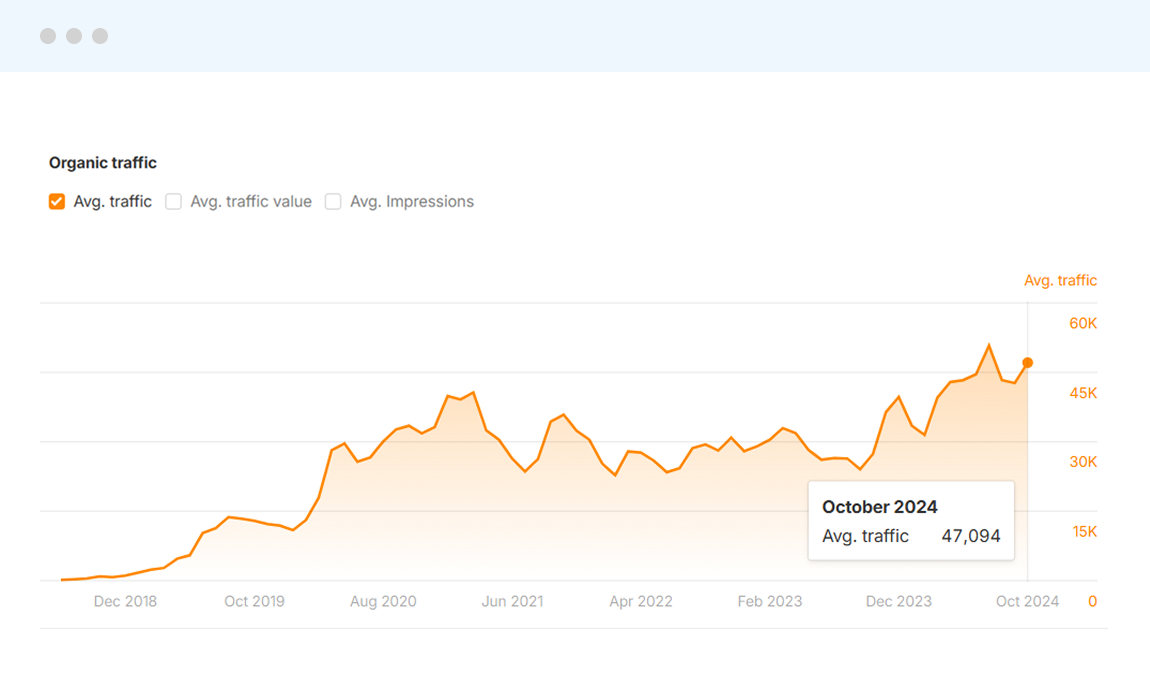Select the Dec 2018 axis label
This screenshot has width=1150, height=692.
[125, 601]
